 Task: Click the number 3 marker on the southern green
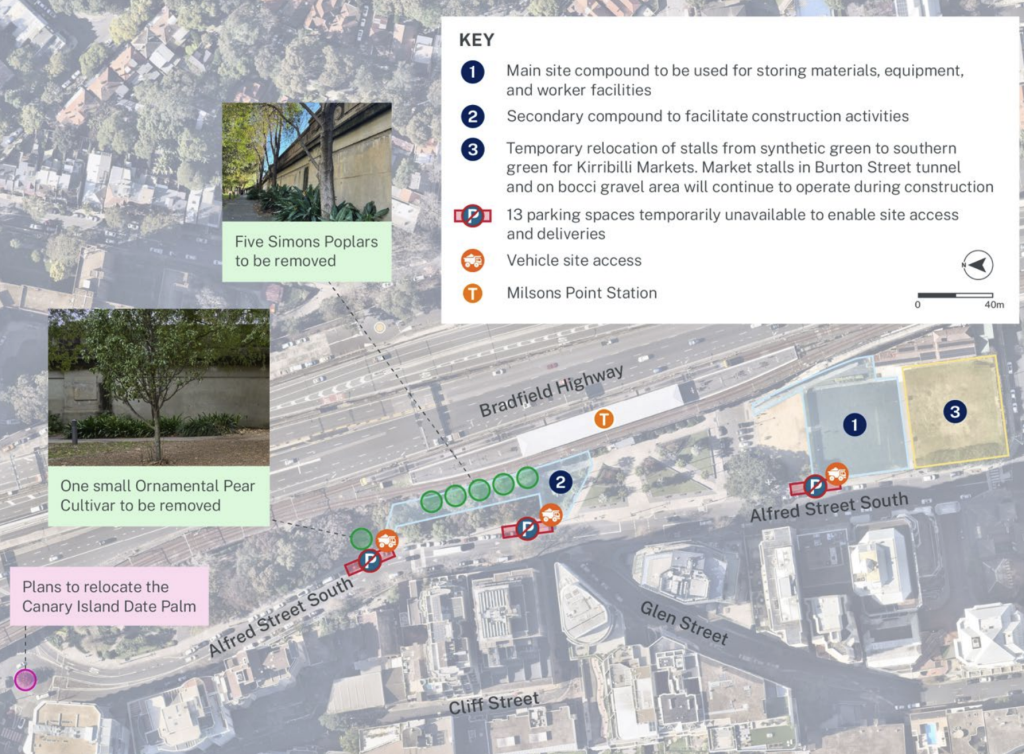[955, 411]
